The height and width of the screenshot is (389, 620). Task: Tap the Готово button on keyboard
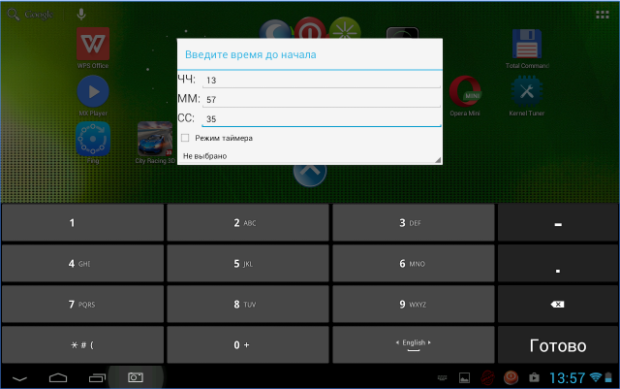tap(558, 345)
